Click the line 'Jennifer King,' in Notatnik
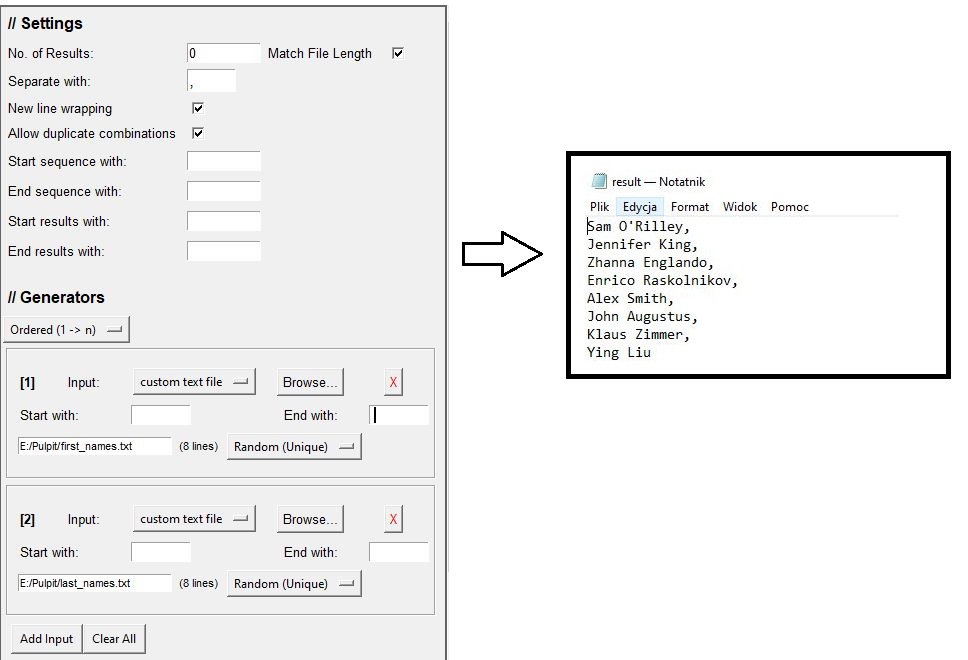 (x=642, y=244)
